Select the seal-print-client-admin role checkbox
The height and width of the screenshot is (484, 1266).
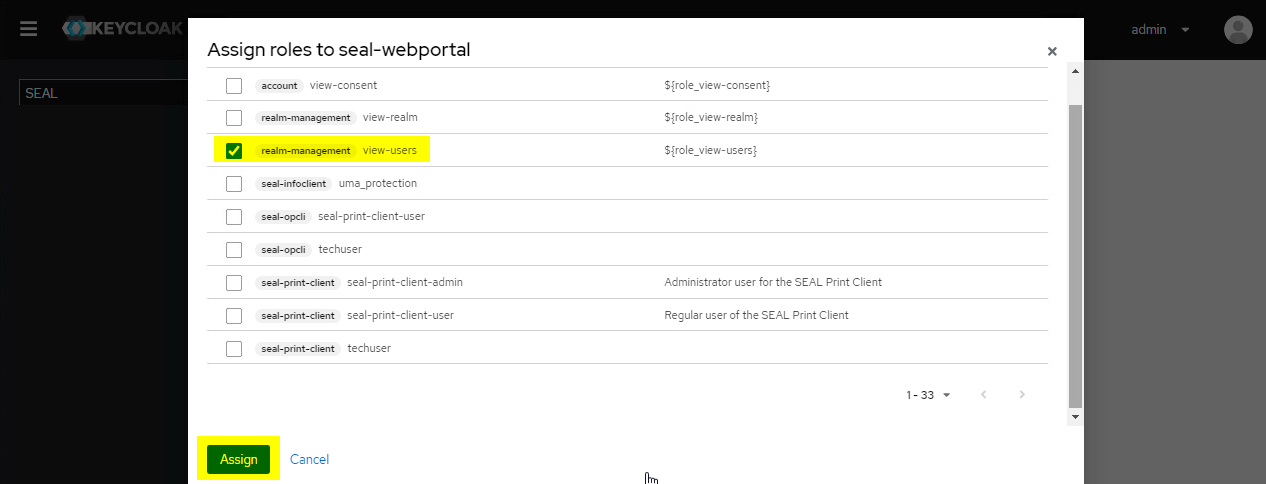coord(234,283)
